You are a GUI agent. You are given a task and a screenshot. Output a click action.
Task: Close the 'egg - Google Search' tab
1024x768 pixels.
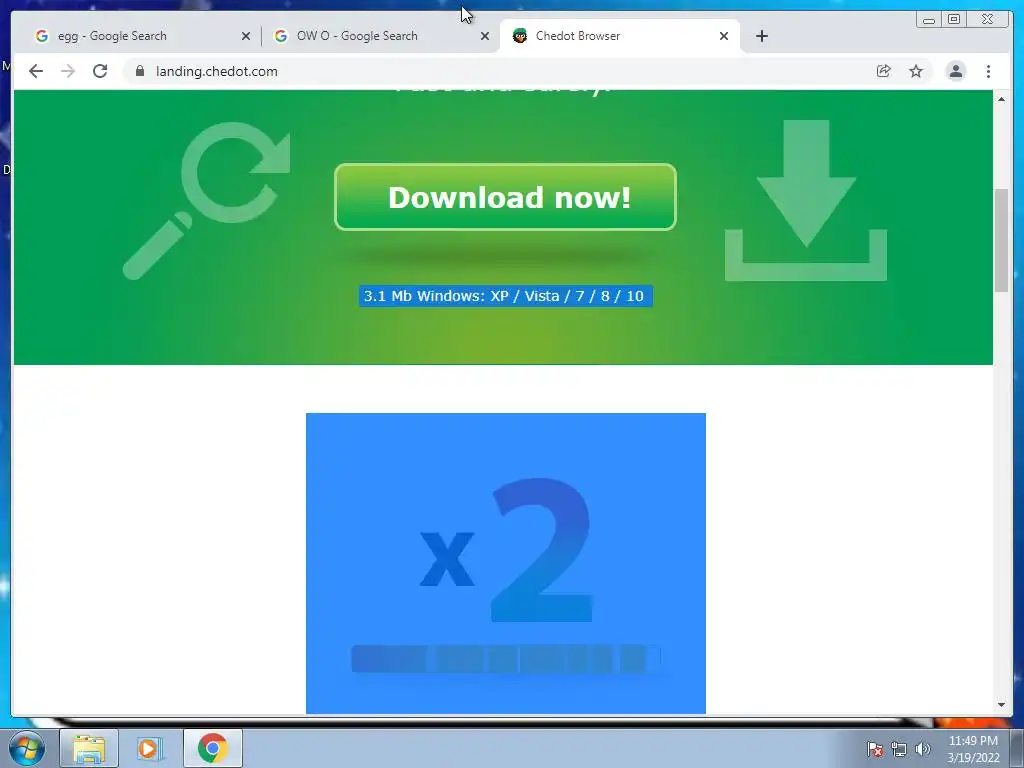click(246, 36)
